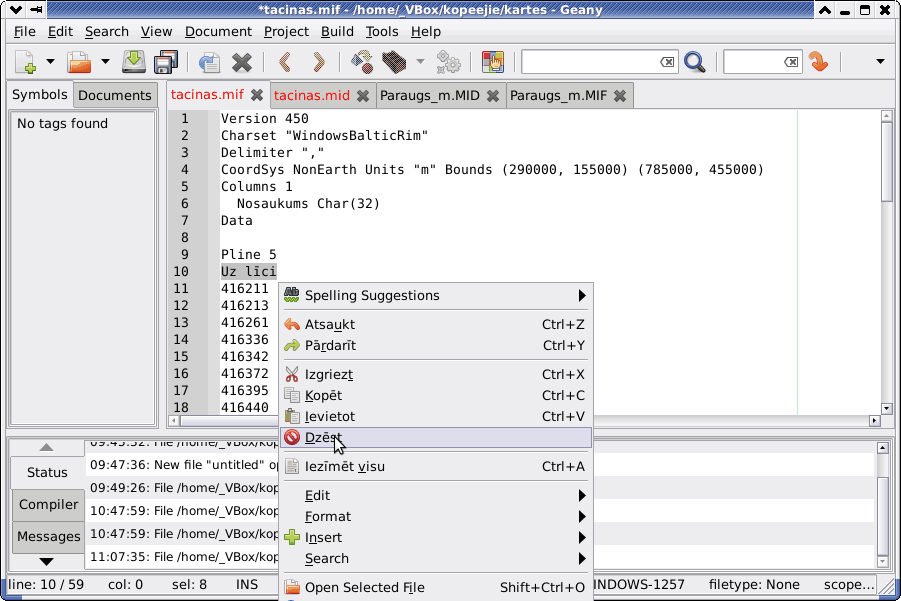Click the magnifier Find icon

(x=695, y=61)
